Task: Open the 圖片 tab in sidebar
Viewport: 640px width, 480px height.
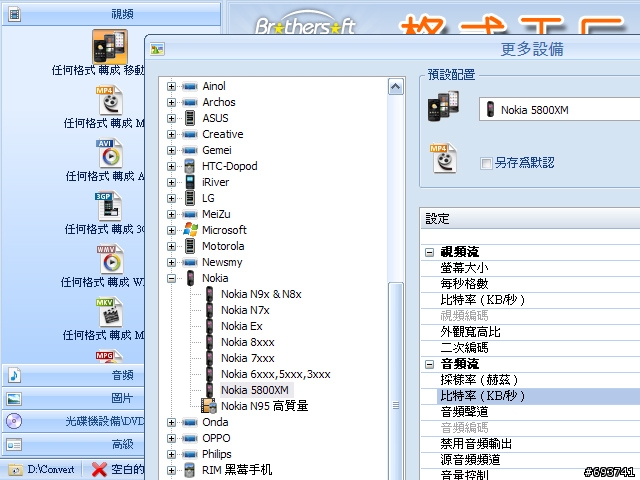Action: click(x=74, y=398)
